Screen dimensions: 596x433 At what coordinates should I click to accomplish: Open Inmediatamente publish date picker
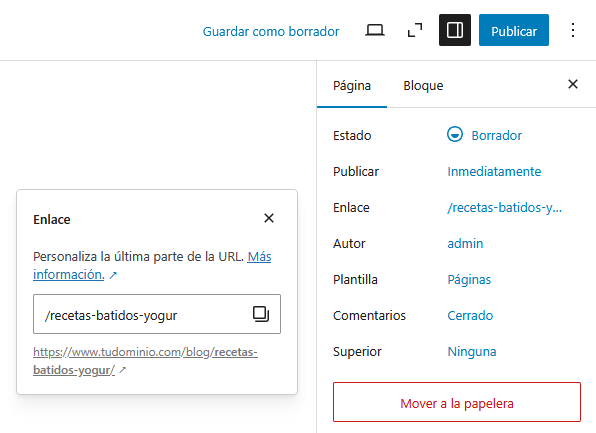click(x=494, y=171)
